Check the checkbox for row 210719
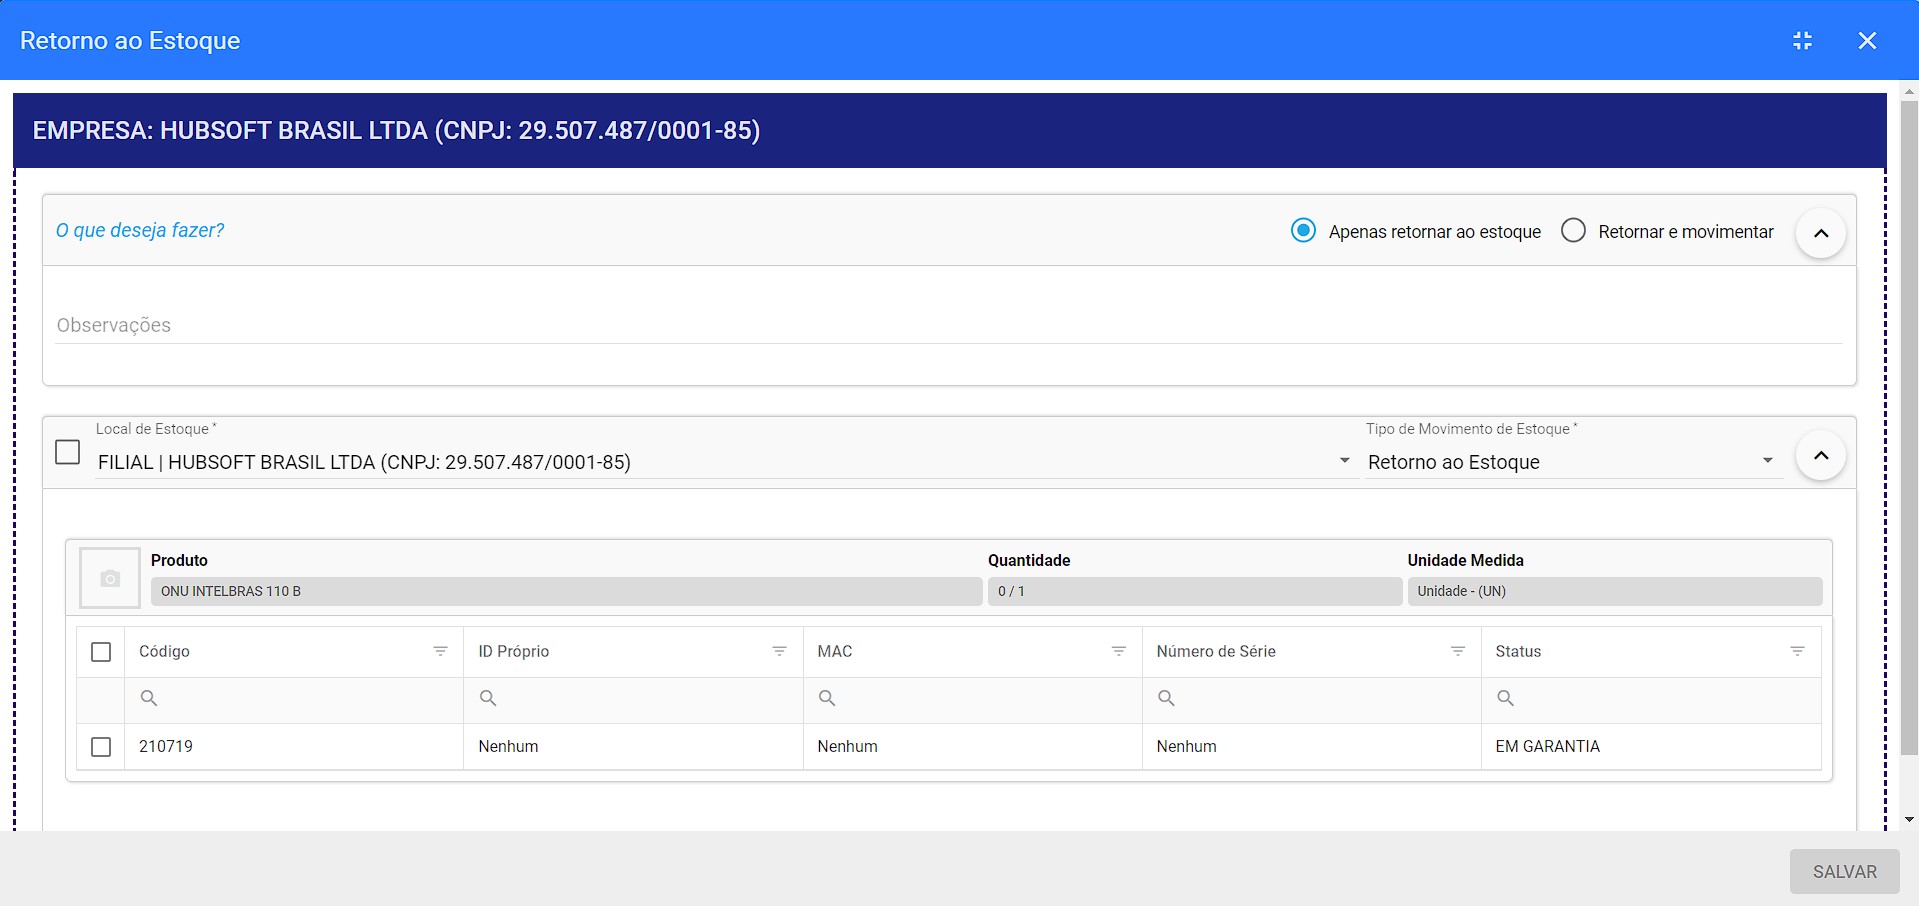This screenshot has width=1919, height=906. tap(101, 747)
